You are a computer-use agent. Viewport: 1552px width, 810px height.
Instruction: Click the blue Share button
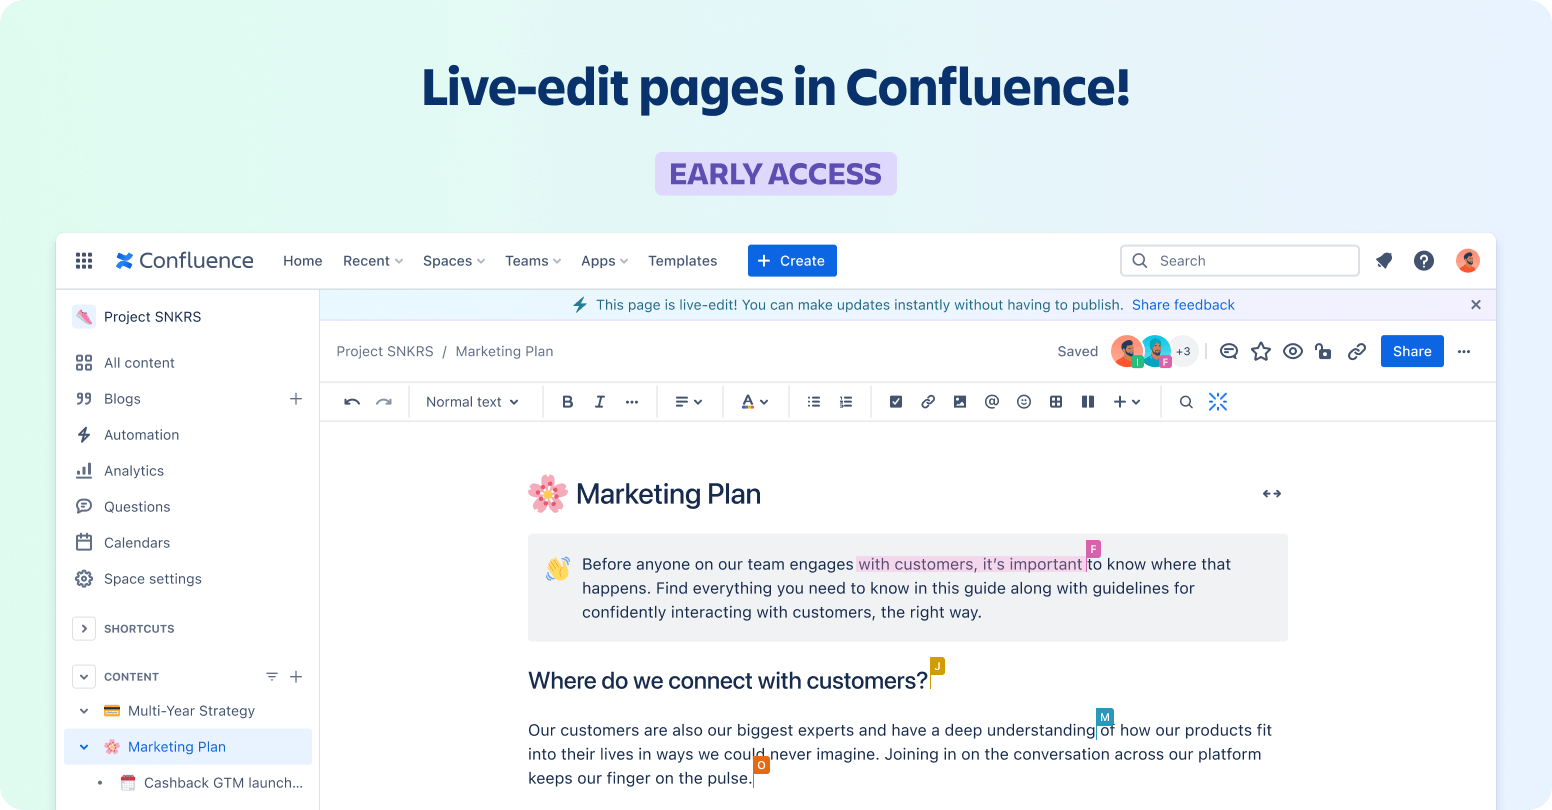point(1412,351)
